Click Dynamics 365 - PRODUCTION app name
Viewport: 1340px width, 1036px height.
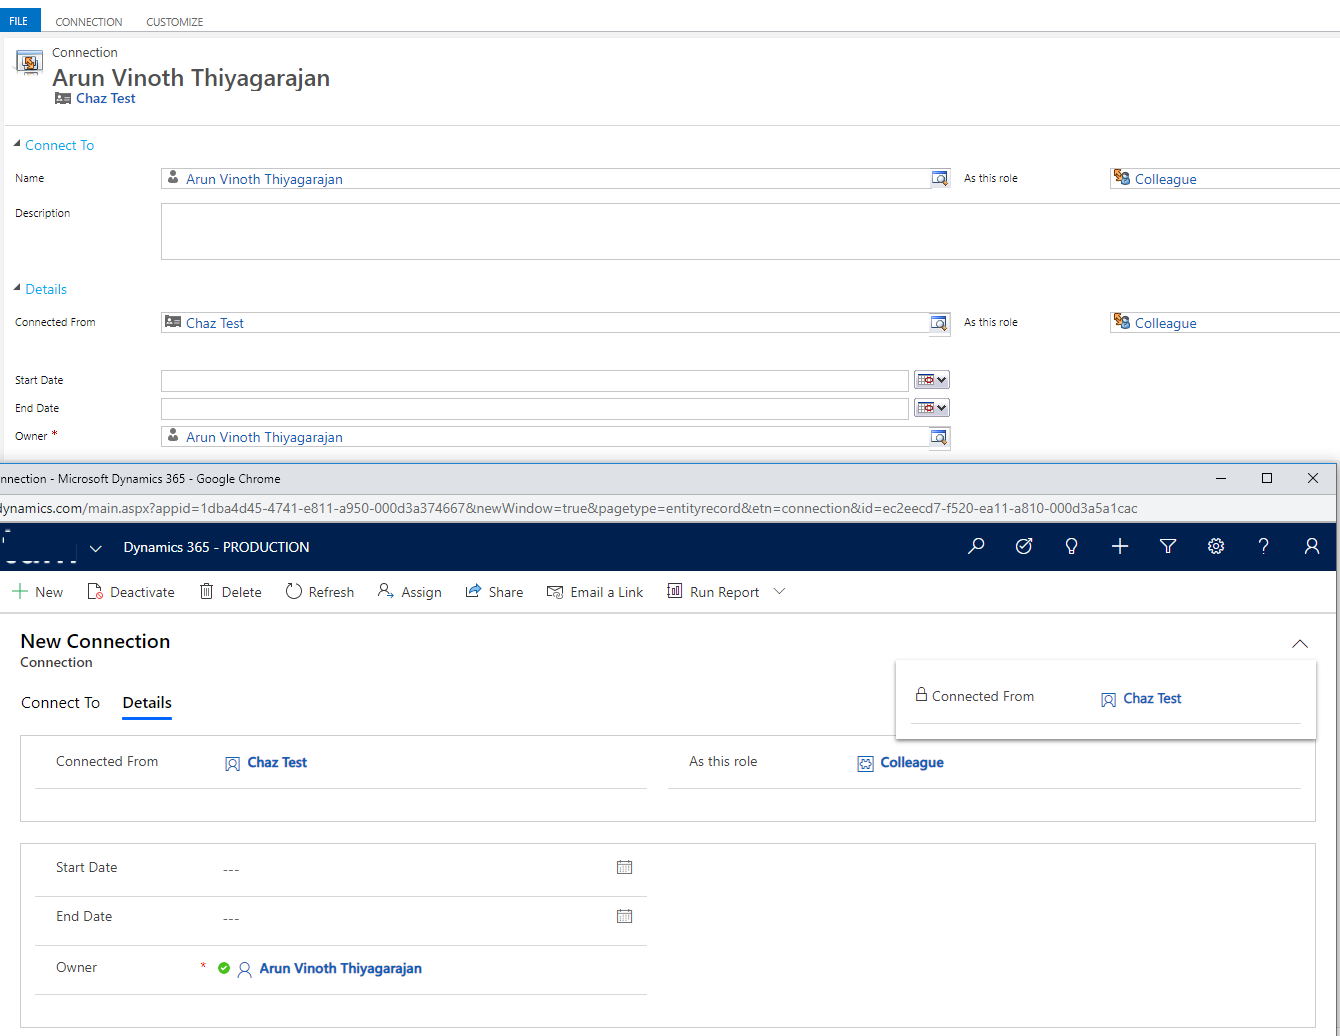pyautogui.click(x=216, y=547)
